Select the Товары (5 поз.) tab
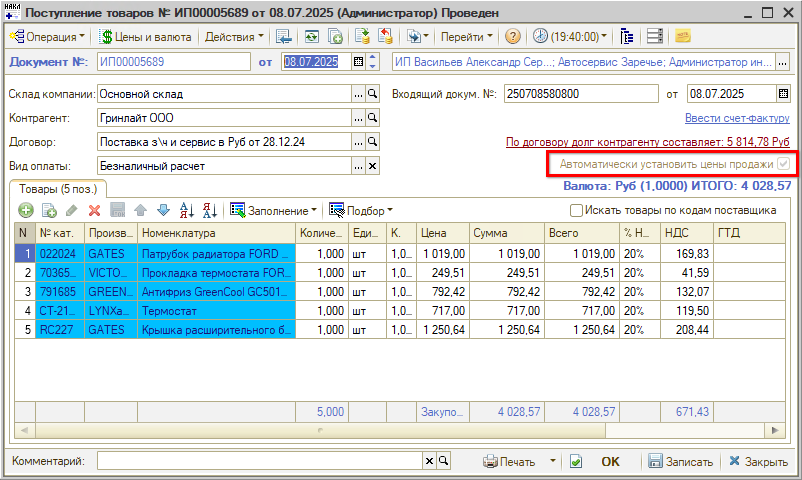The height and width of the screenshot is (480, 802). 57,188
